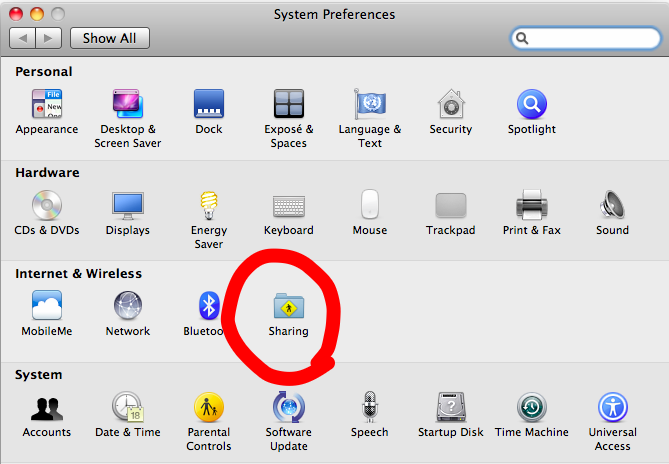669x464 pixels.
Task: Go forward with the right arrow button
Action: 49,38
